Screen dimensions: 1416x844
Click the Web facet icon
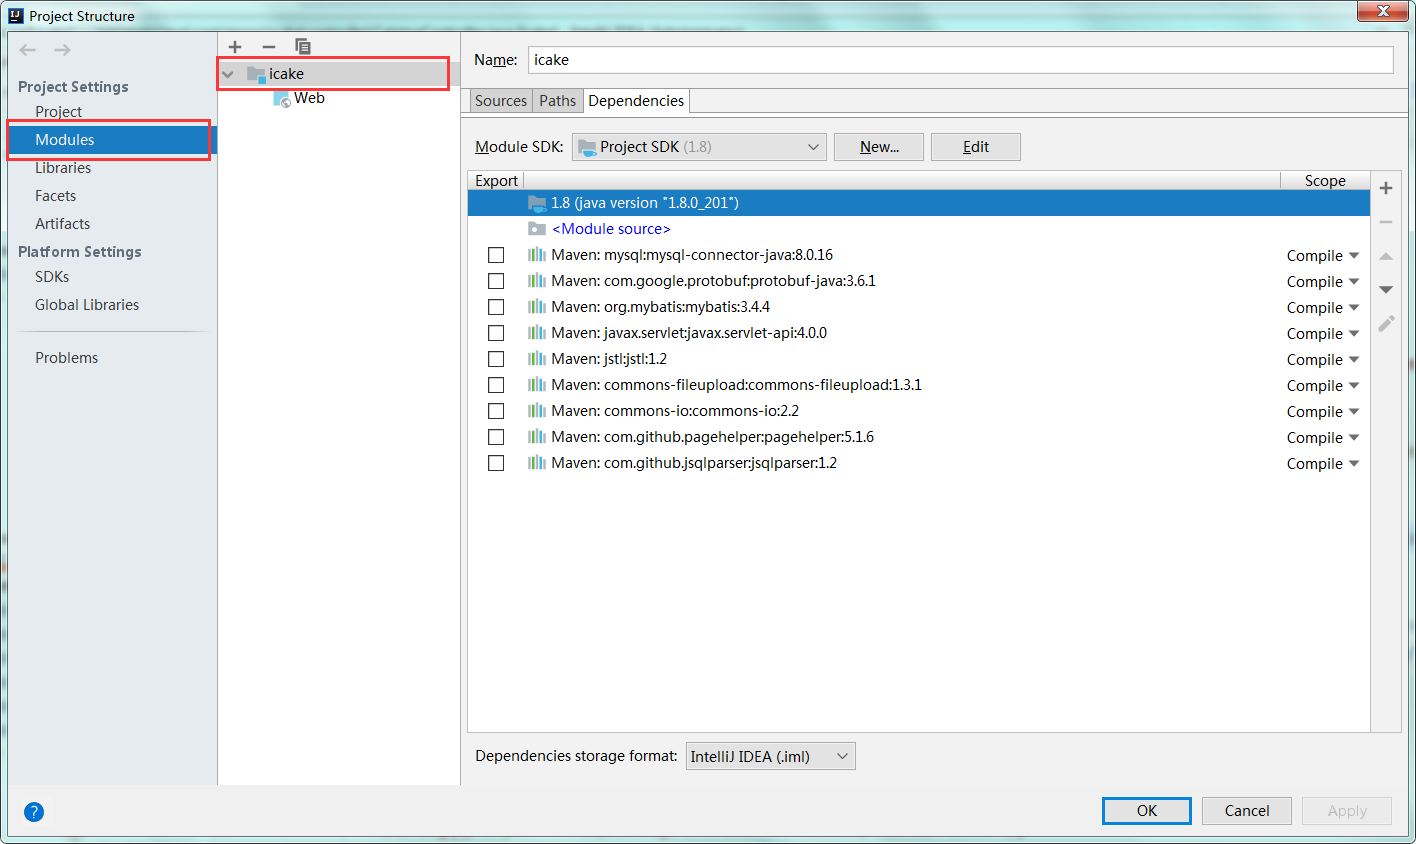[282, 98]
